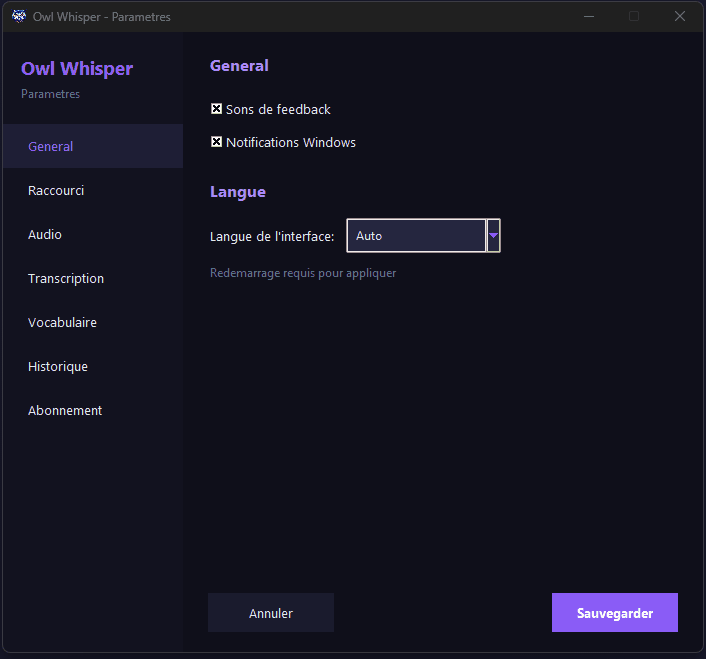The image size is (706, 659).
Task: Show the Historique section
Action: (x=58, y=366)
